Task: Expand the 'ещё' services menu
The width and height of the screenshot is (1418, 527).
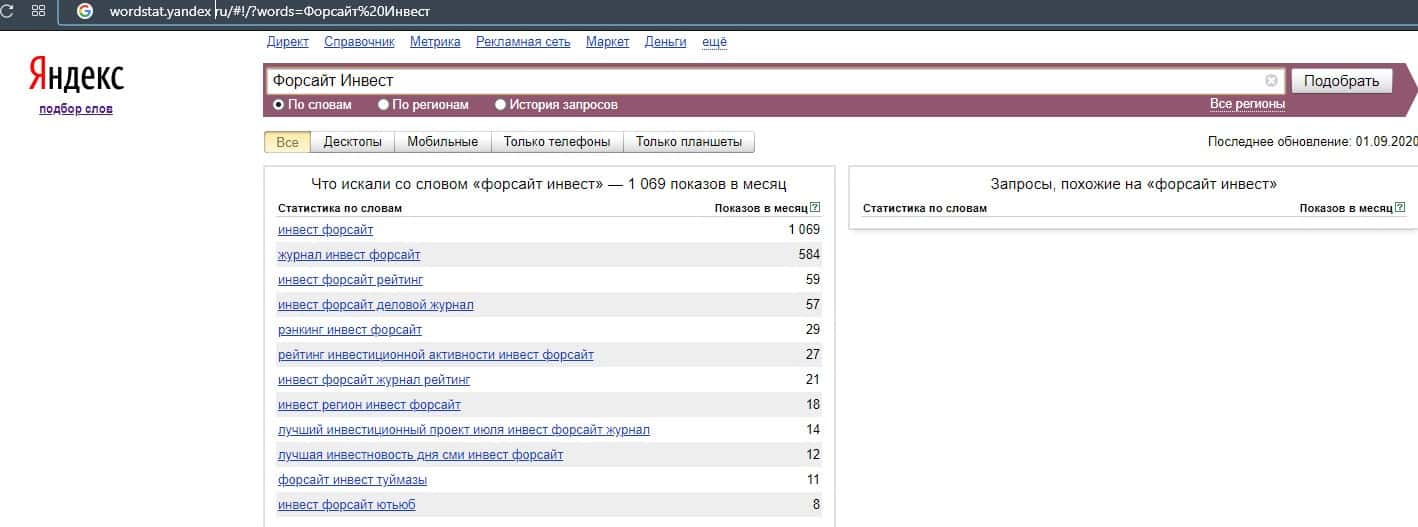Action: 714,42
